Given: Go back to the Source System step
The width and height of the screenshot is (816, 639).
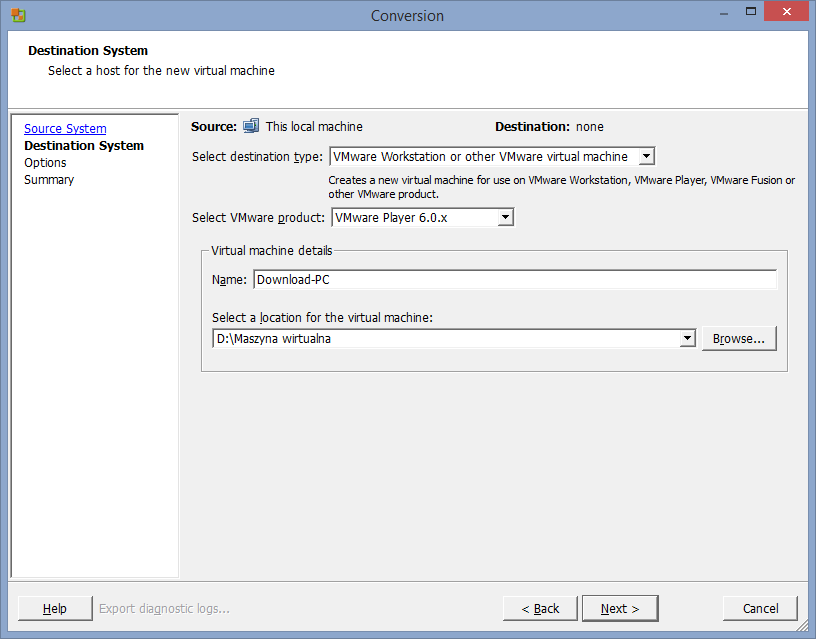Looking at the screenshot, I should [x=65, y=129].
